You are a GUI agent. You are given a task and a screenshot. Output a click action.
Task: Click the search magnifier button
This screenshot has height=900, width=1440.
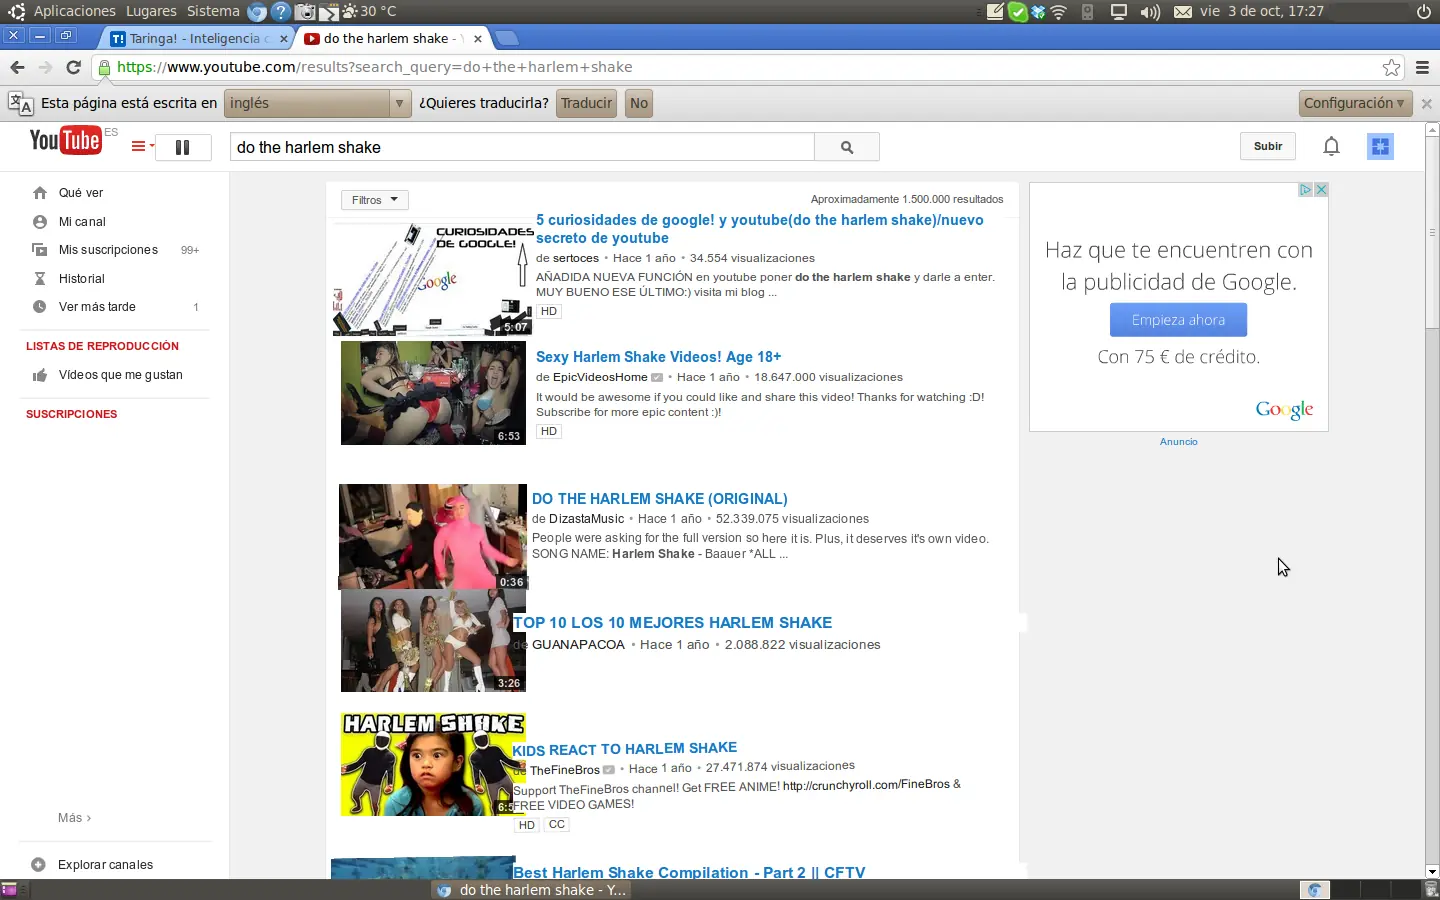[x=847, y=147]
